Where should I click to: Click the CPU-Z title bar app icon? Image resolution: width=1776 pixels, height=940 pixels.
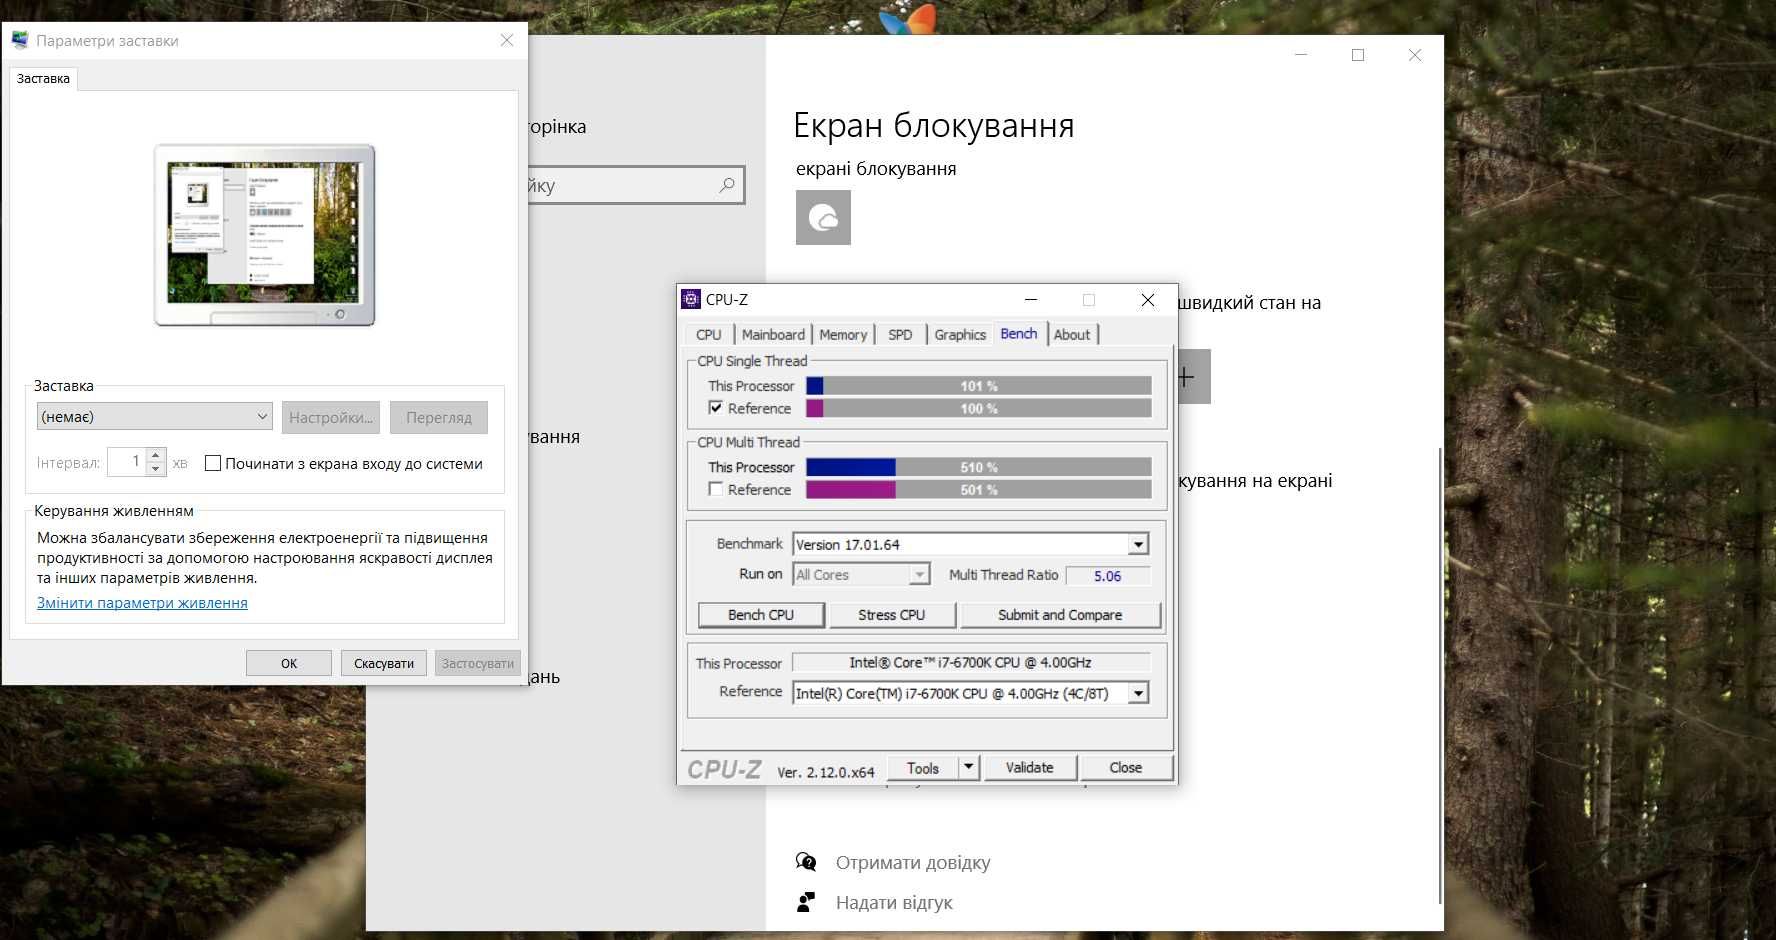coord(690,299)
